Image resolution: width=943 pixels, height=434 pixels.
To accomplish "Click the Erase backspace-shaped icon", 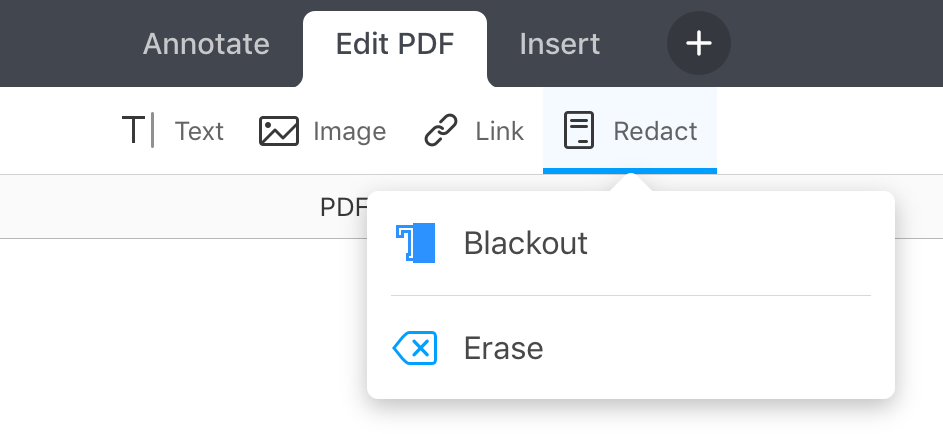I will pyautogui.click(x=415, y=348).
